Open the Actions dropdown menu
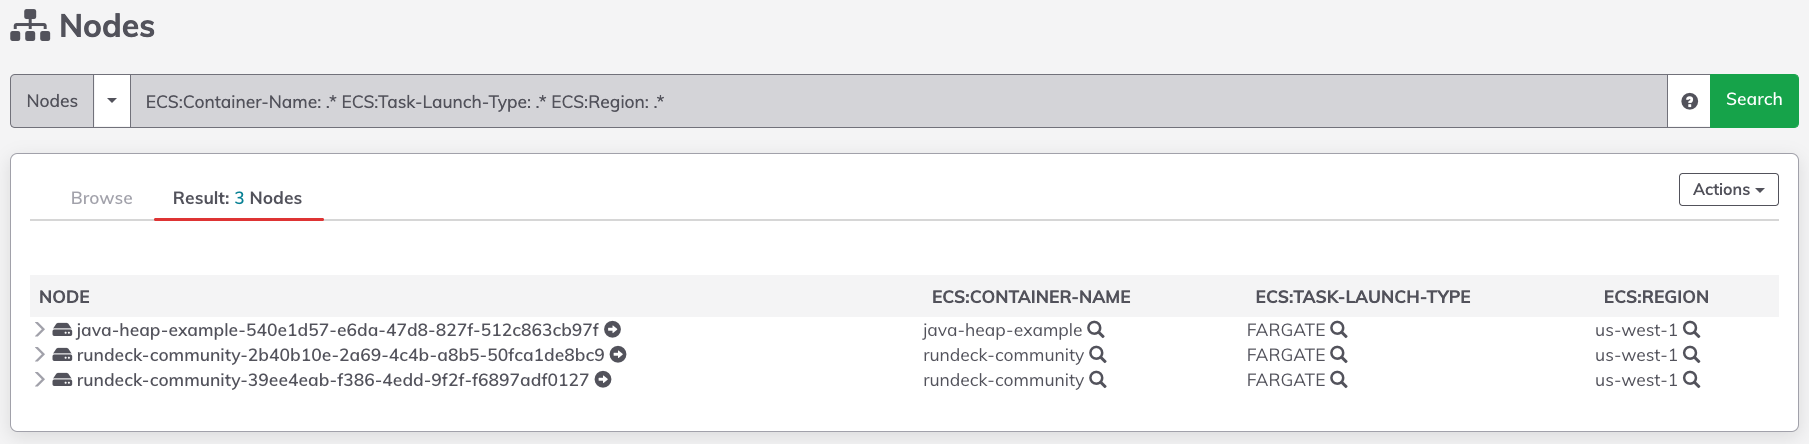The width and height of the screenshot is (1809, 444). tap(1728, 189)
